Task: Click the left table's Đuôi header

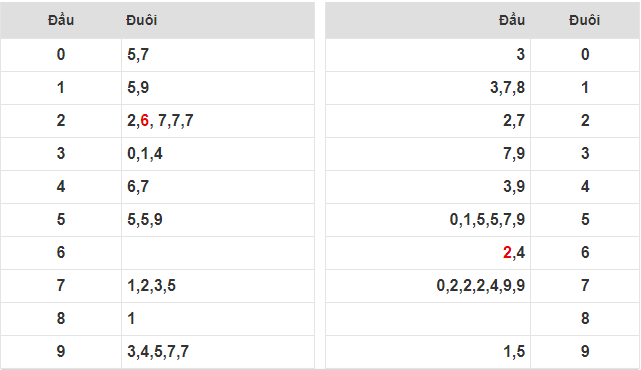Action: pyautogui.click(x=141, y=20)
